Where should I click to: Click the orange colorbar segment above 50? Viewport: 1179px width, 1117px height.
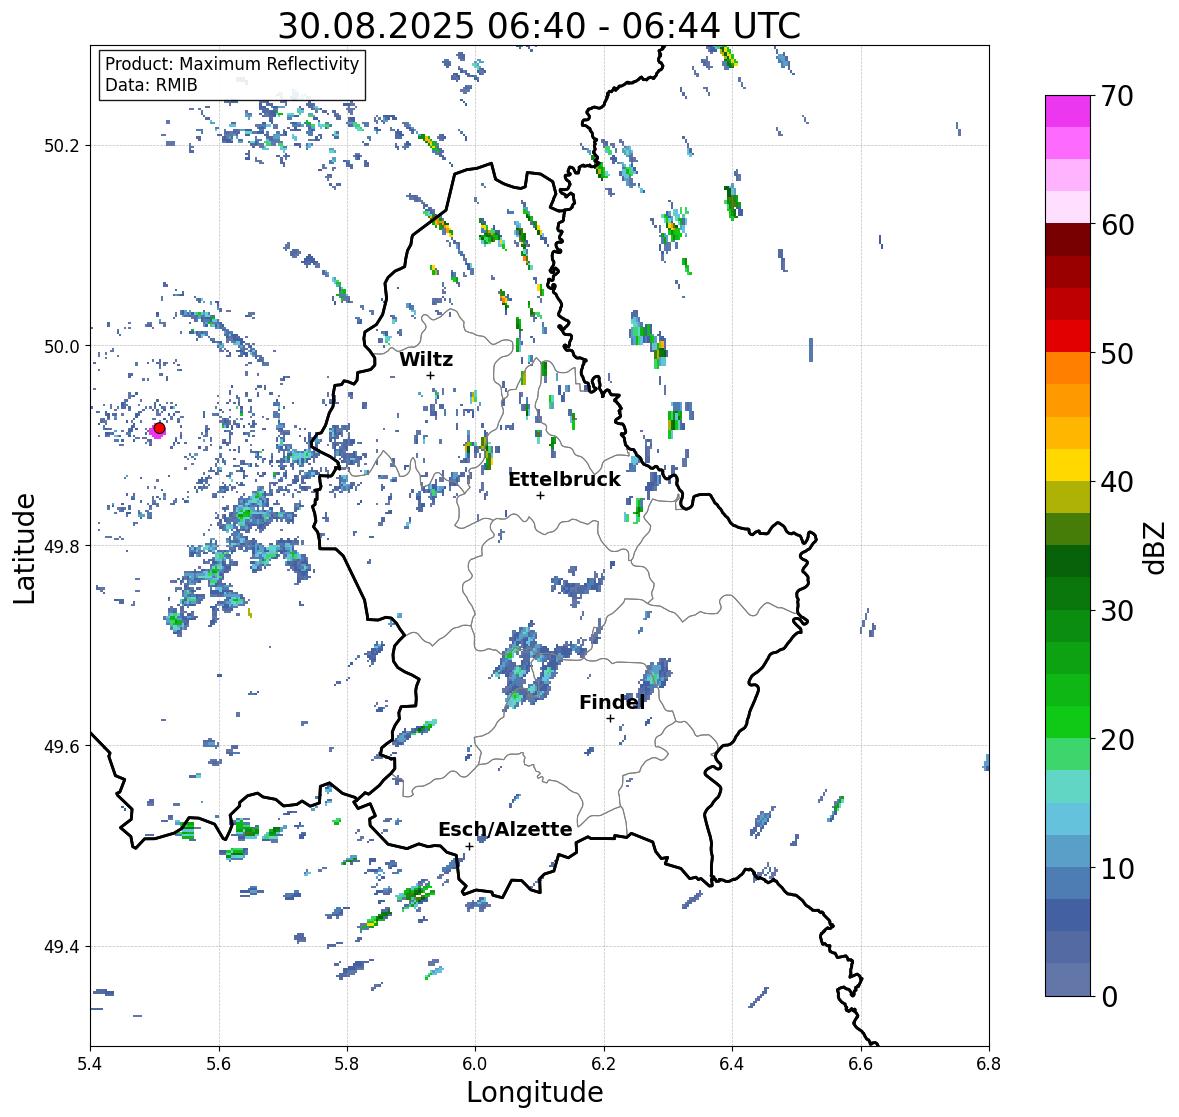coord(1068,368)
